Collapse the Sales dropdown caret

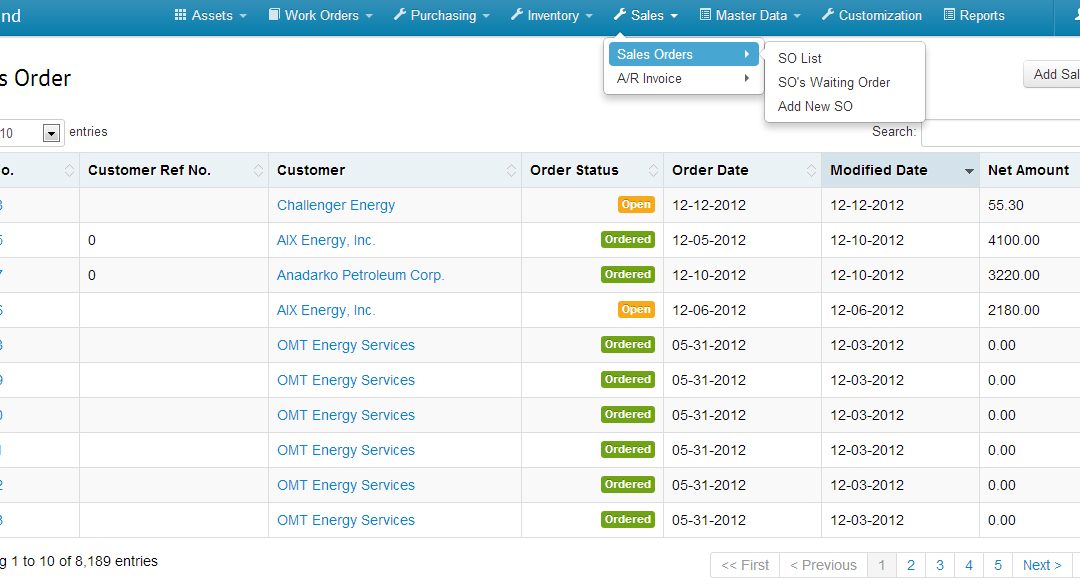tap(674, 16)
